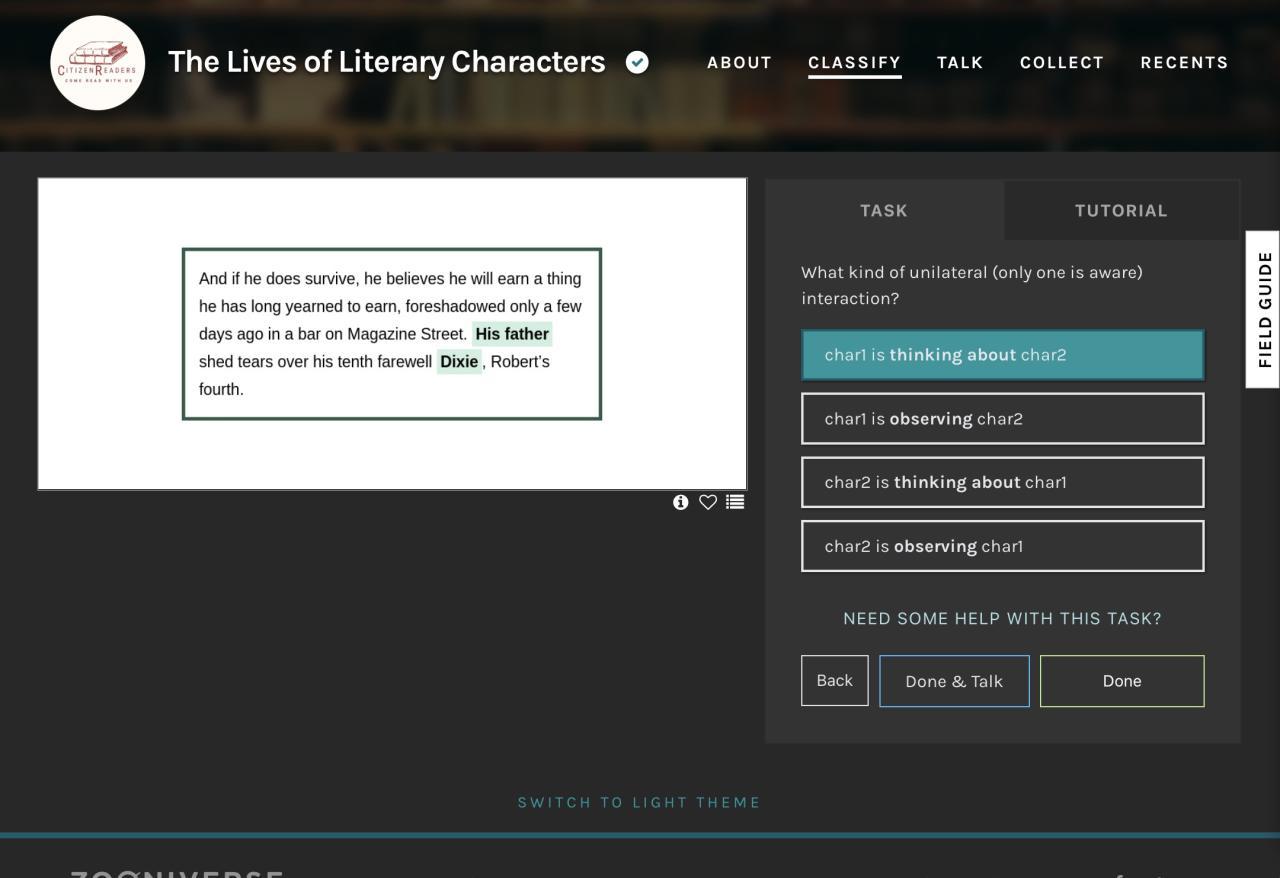View Recents in navigation
1280x878 pixels.
[x=1185, y=62]
